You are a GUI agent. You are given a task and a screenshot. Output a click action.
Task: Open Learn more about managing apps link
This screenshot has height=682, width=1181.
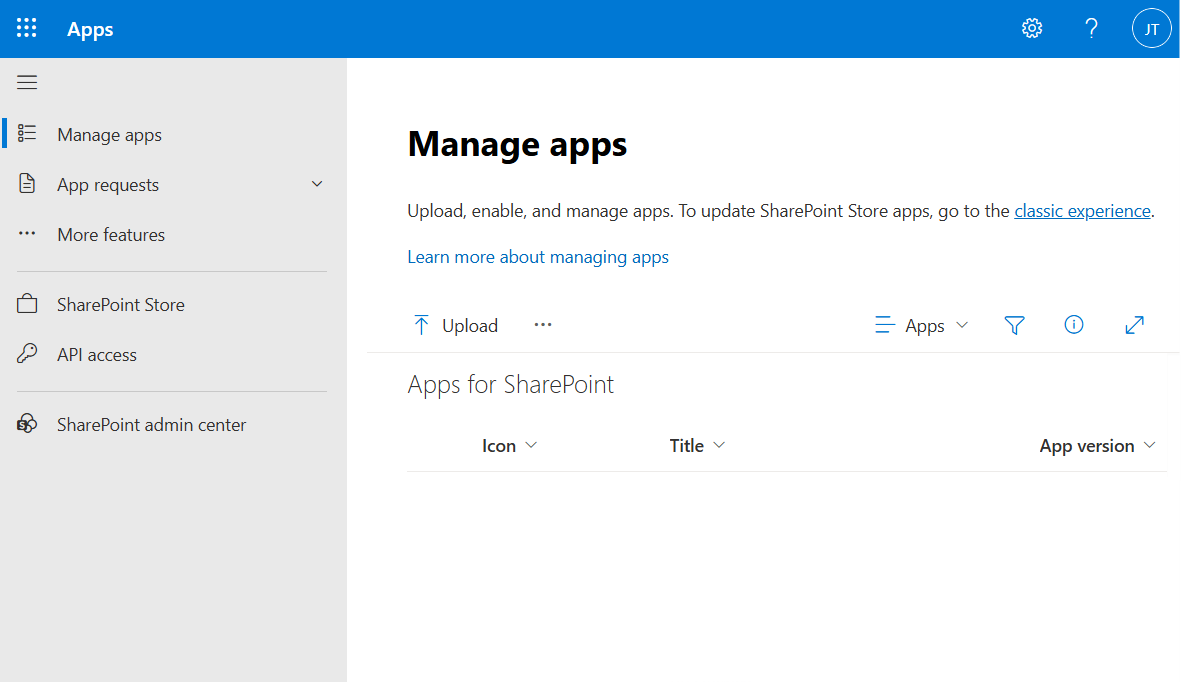pos(538,257)
